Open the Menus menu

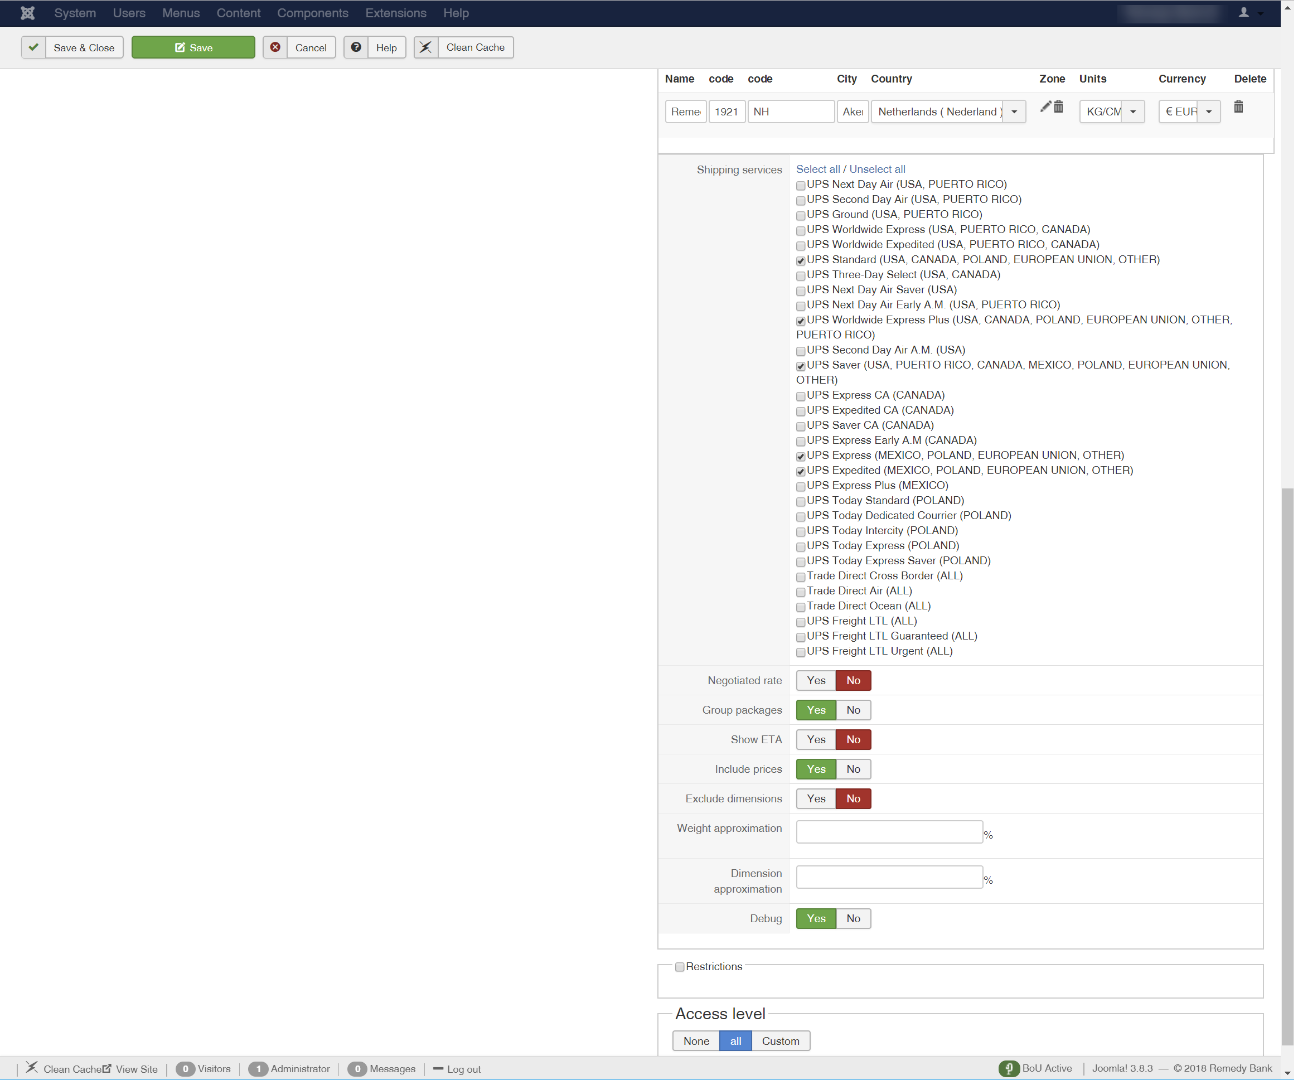[181, 13]
